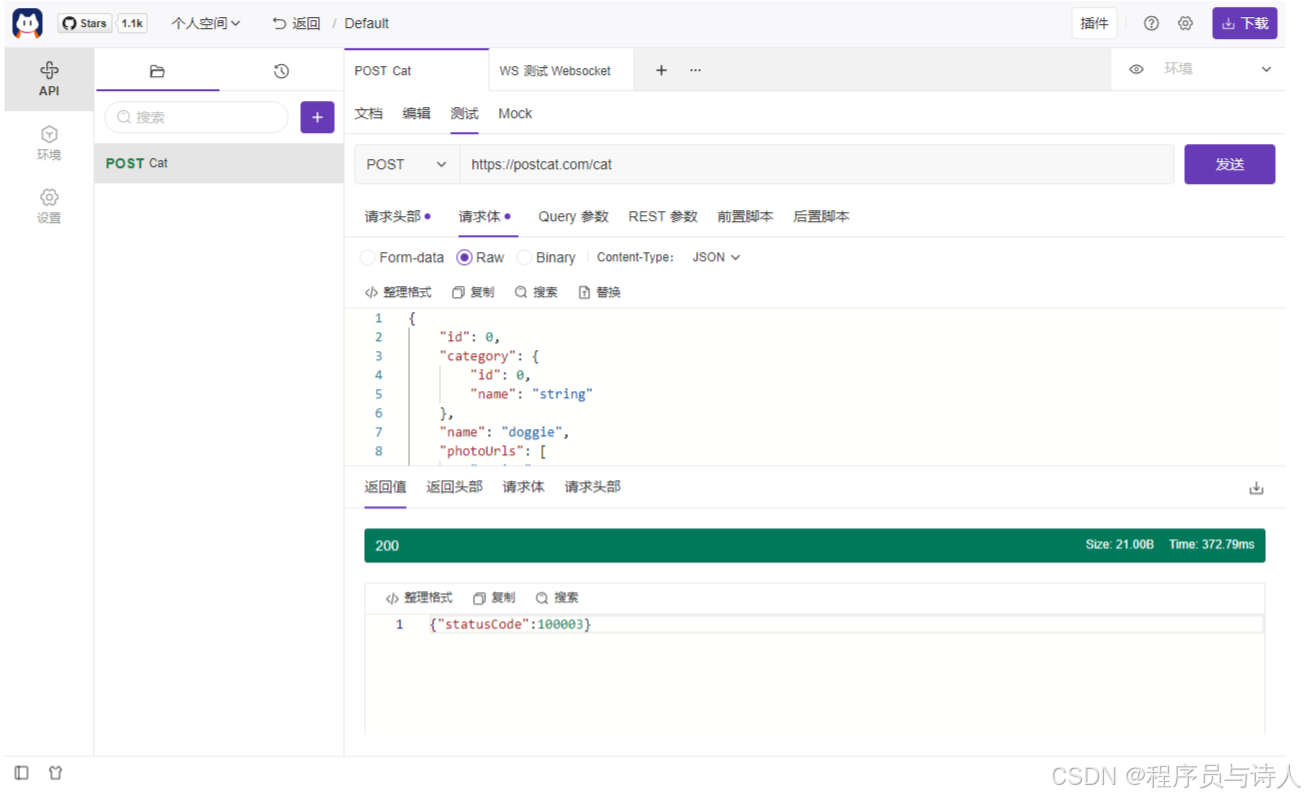The height and width of the screenshot is (798, 1305).
Task: Open the 返回值 response tab
Action: (x=385, y=487)
